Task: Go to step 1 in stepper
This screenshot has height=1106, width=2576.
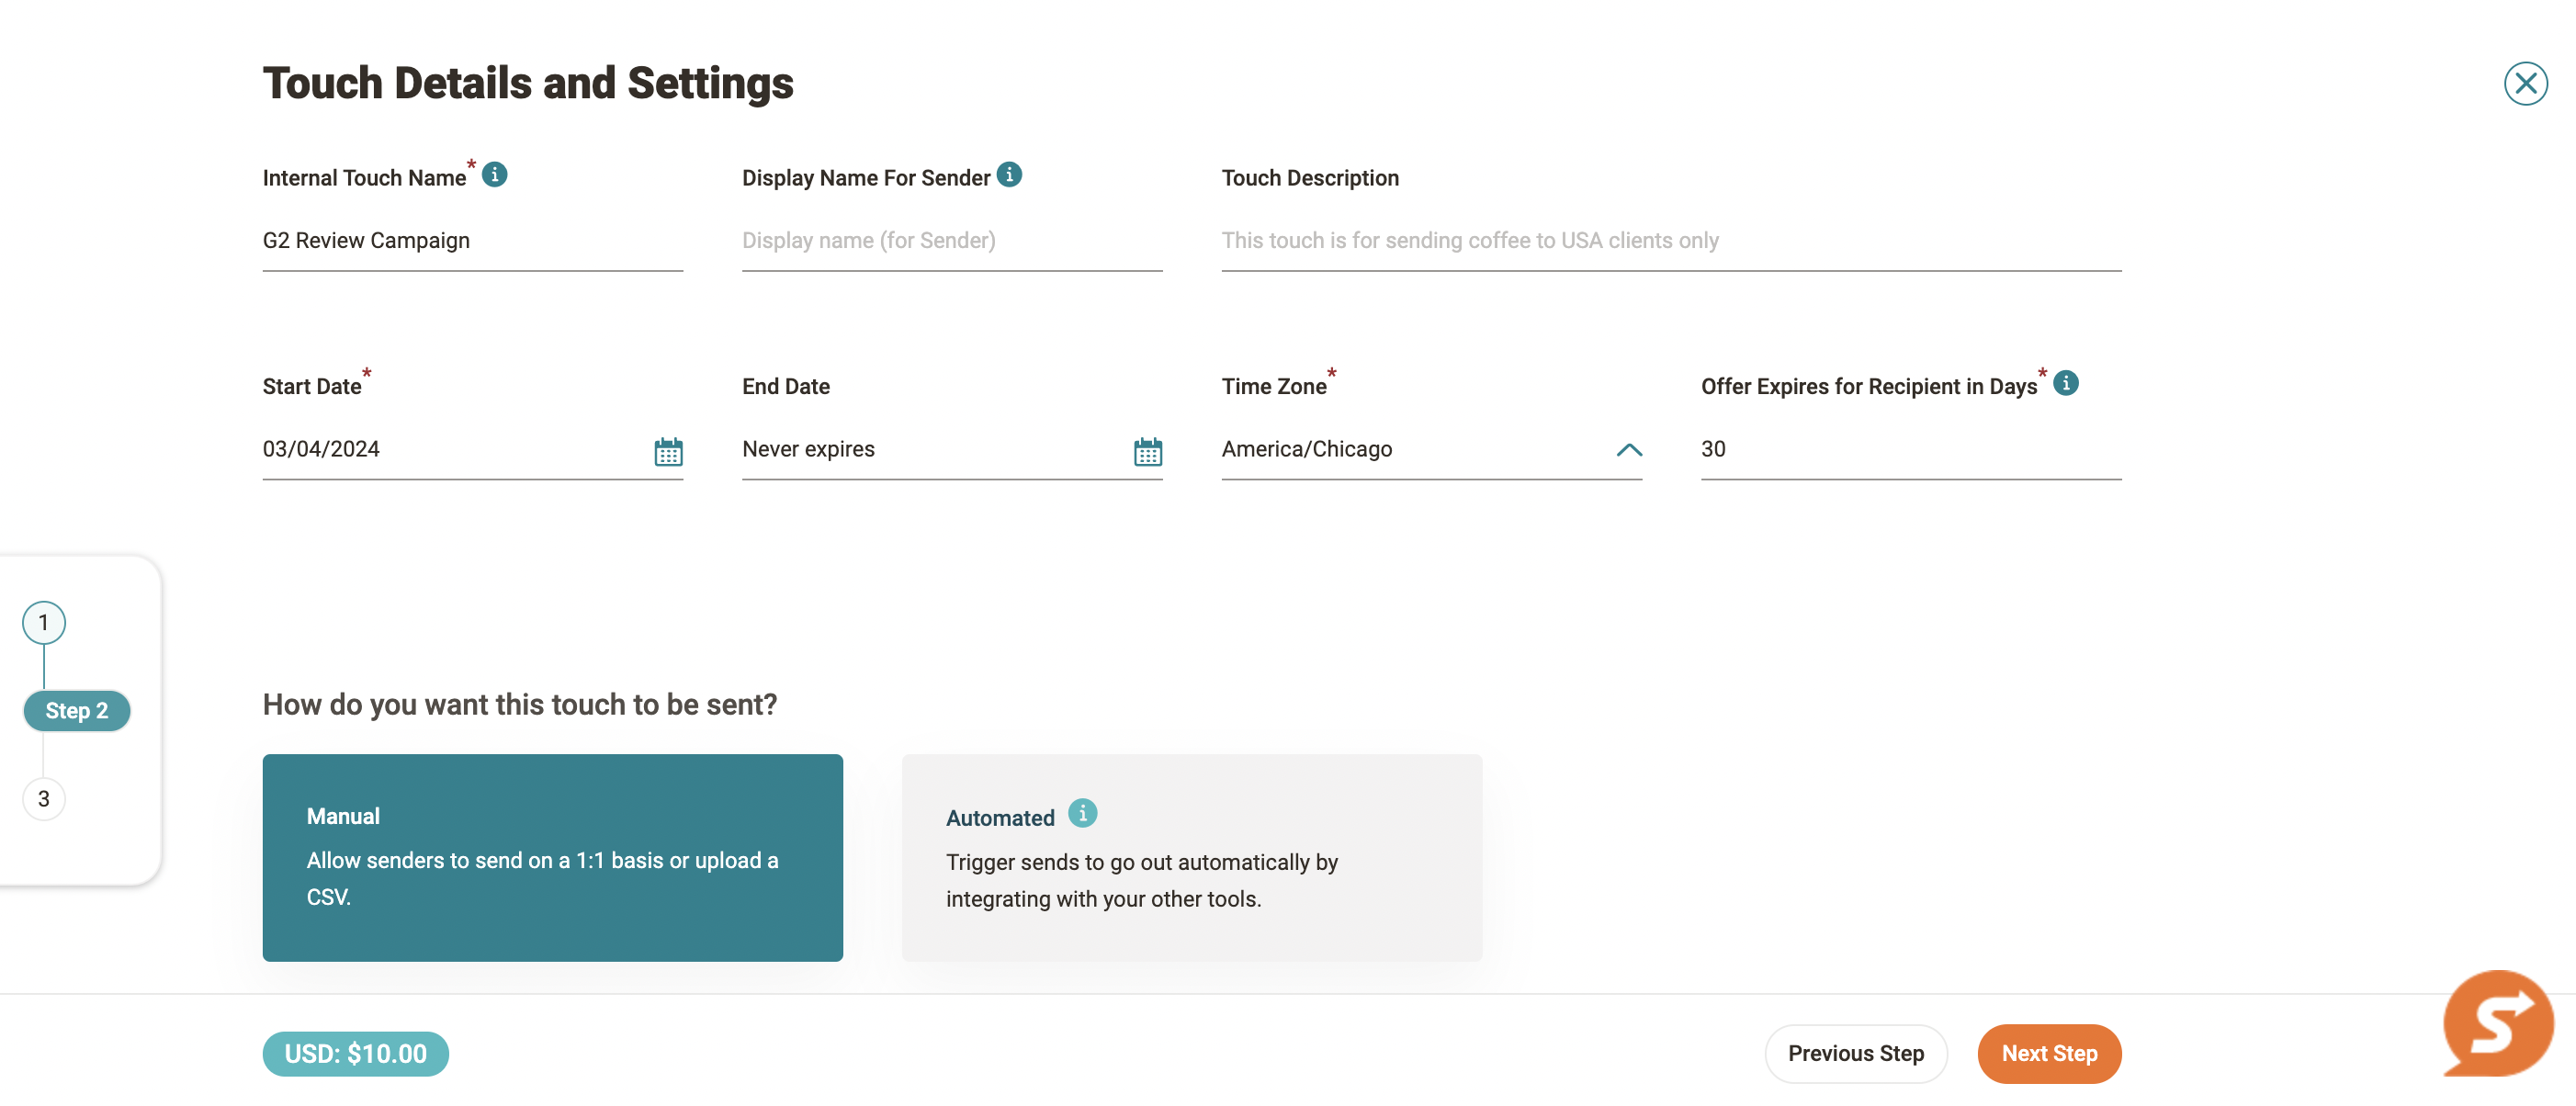Action: coord(43,623)
